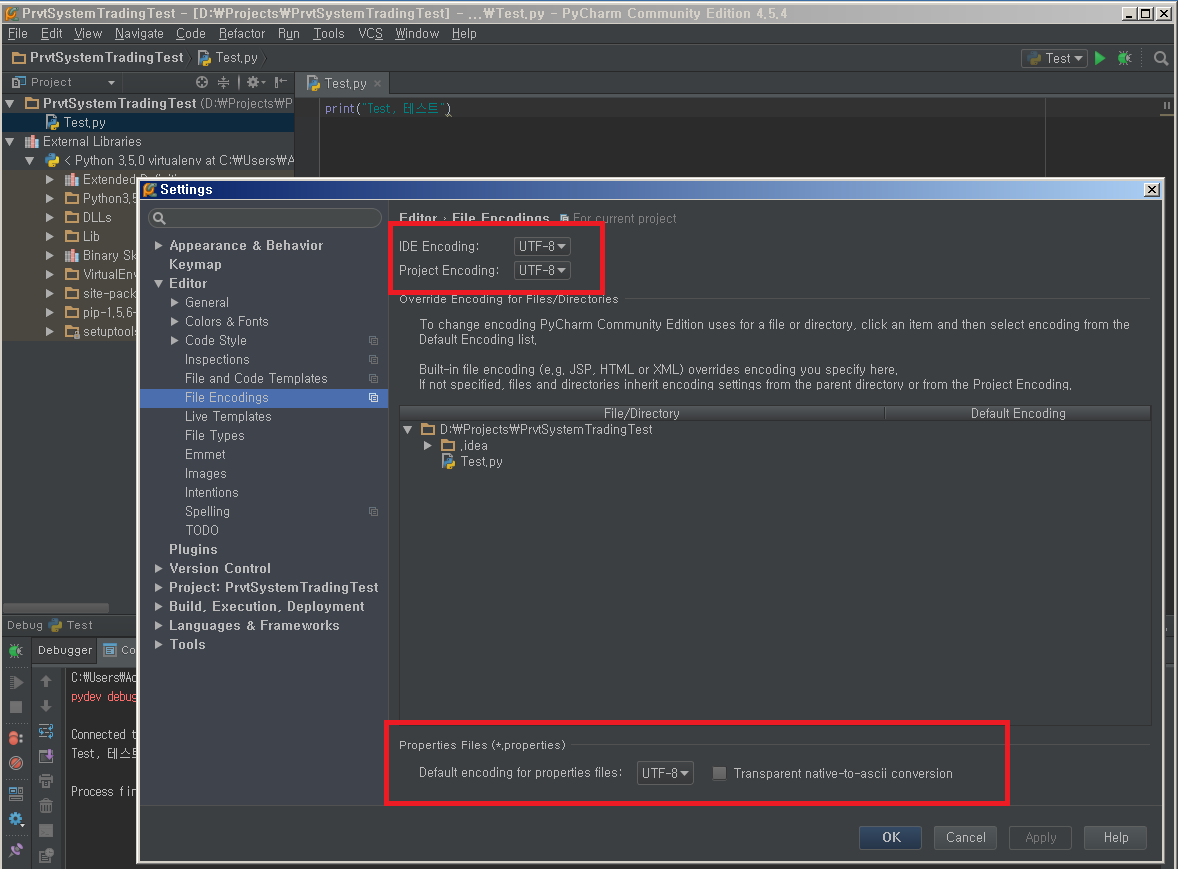Click the Restore Layout icon in the debug panel

[x=16, y=793]
